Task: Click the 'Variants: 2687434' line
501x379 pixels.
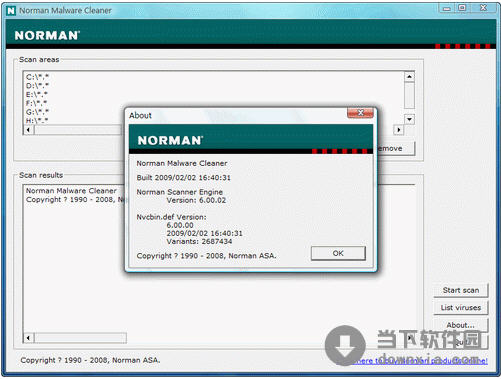Action: tap(199, 241)
